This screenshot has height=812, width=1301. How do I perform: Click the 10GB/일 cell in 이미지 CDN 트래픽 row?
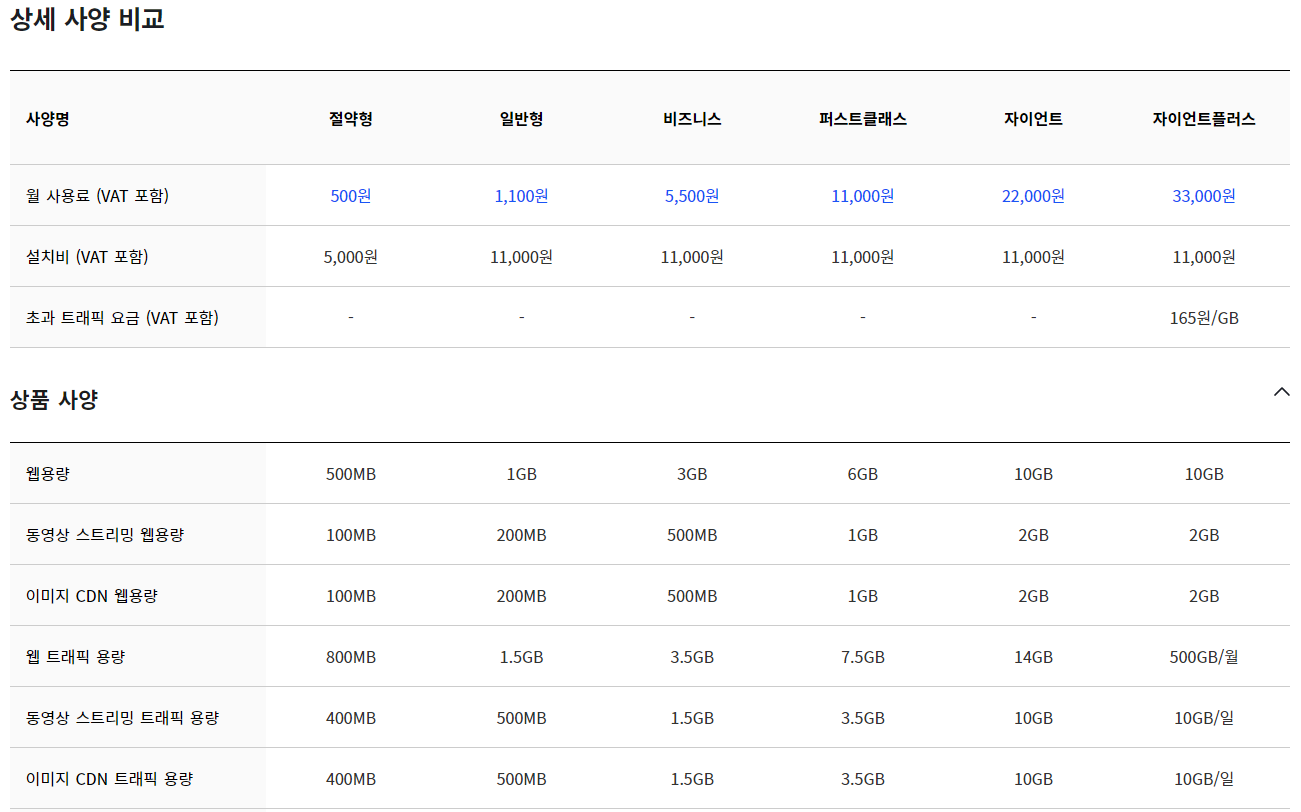[1204, 779]
